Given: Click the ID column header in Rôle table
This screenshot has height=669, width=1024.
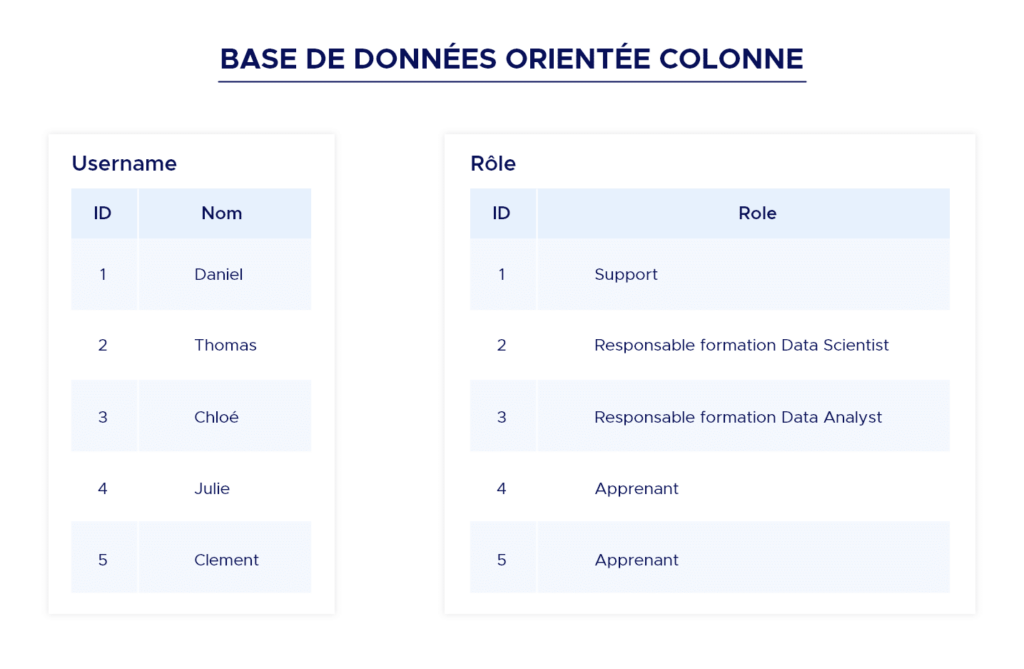Looking at the screenshot, I should (x=501, y=213).
